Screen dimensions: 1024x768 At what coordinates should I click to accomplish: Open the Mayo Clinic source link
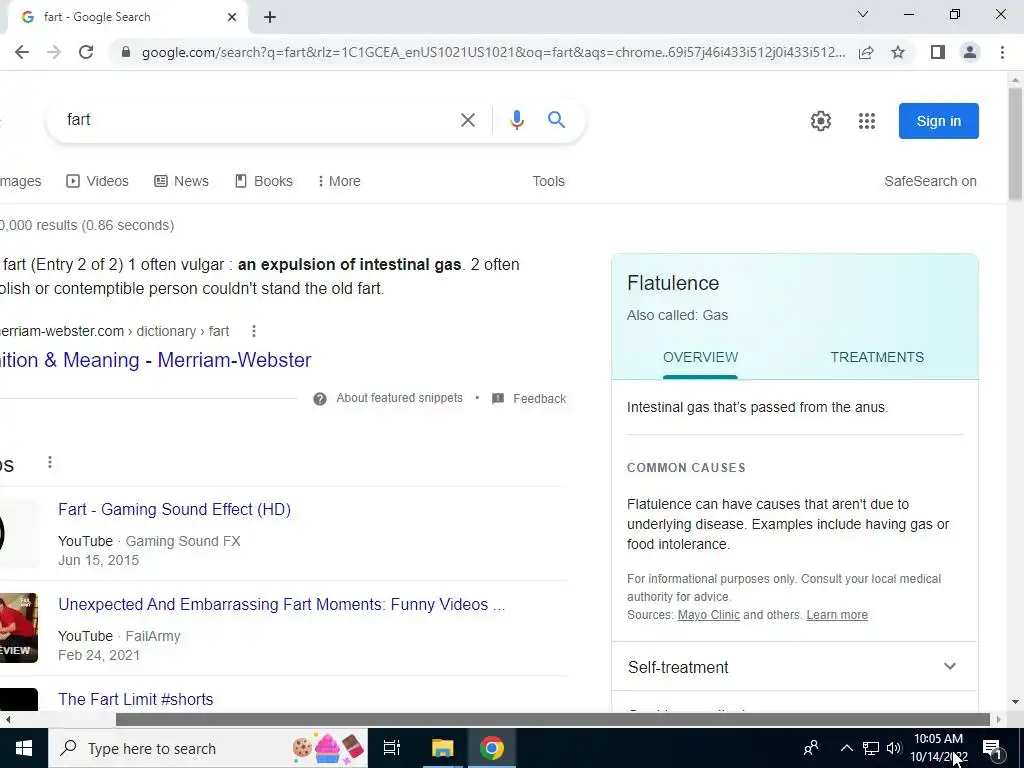(x=709, y=615)
